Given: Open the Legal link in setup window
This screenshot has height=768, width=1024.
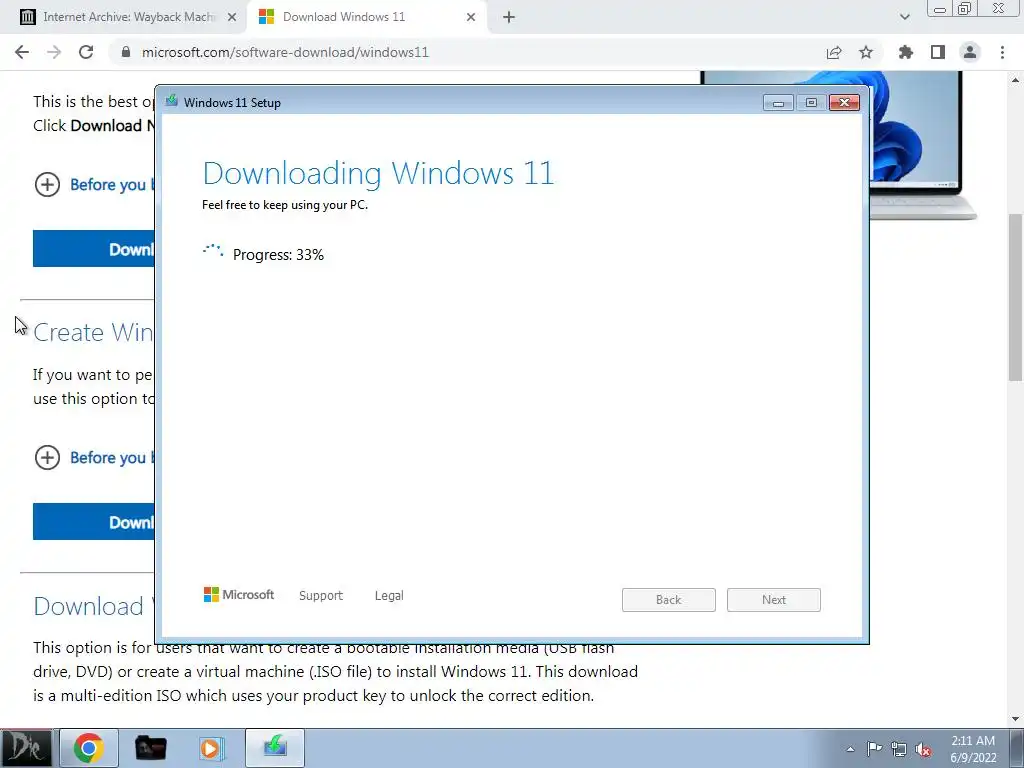Looking at the screenshot, I should point(389,596).
